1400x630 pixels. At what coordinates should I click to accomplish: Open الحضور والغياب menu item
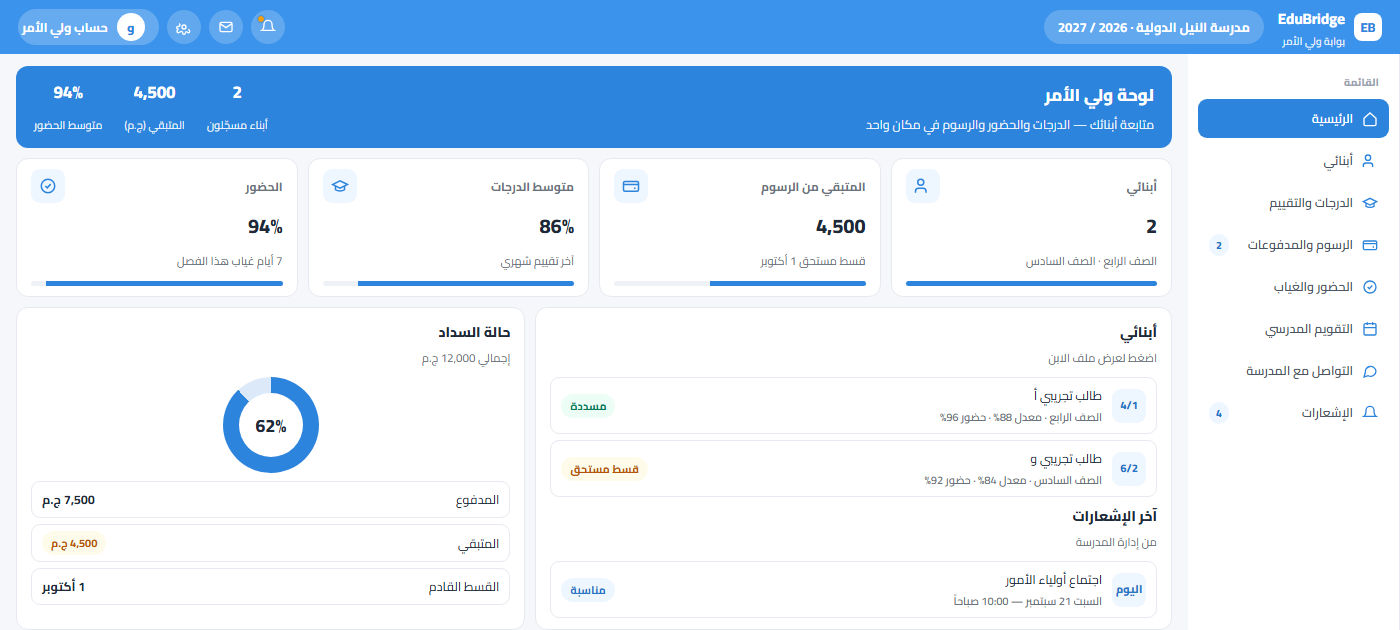[1293, 287]
